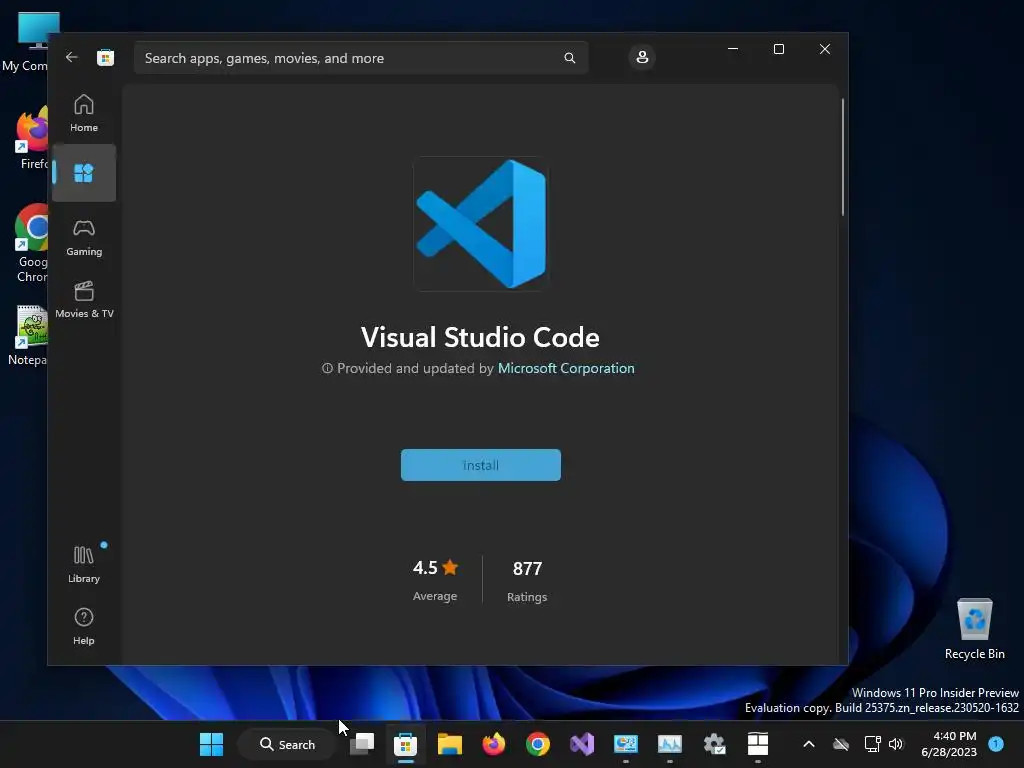Launch Google Chrome from the taskbar
This screenshot has width=1024, height=768.
point(537,744)
